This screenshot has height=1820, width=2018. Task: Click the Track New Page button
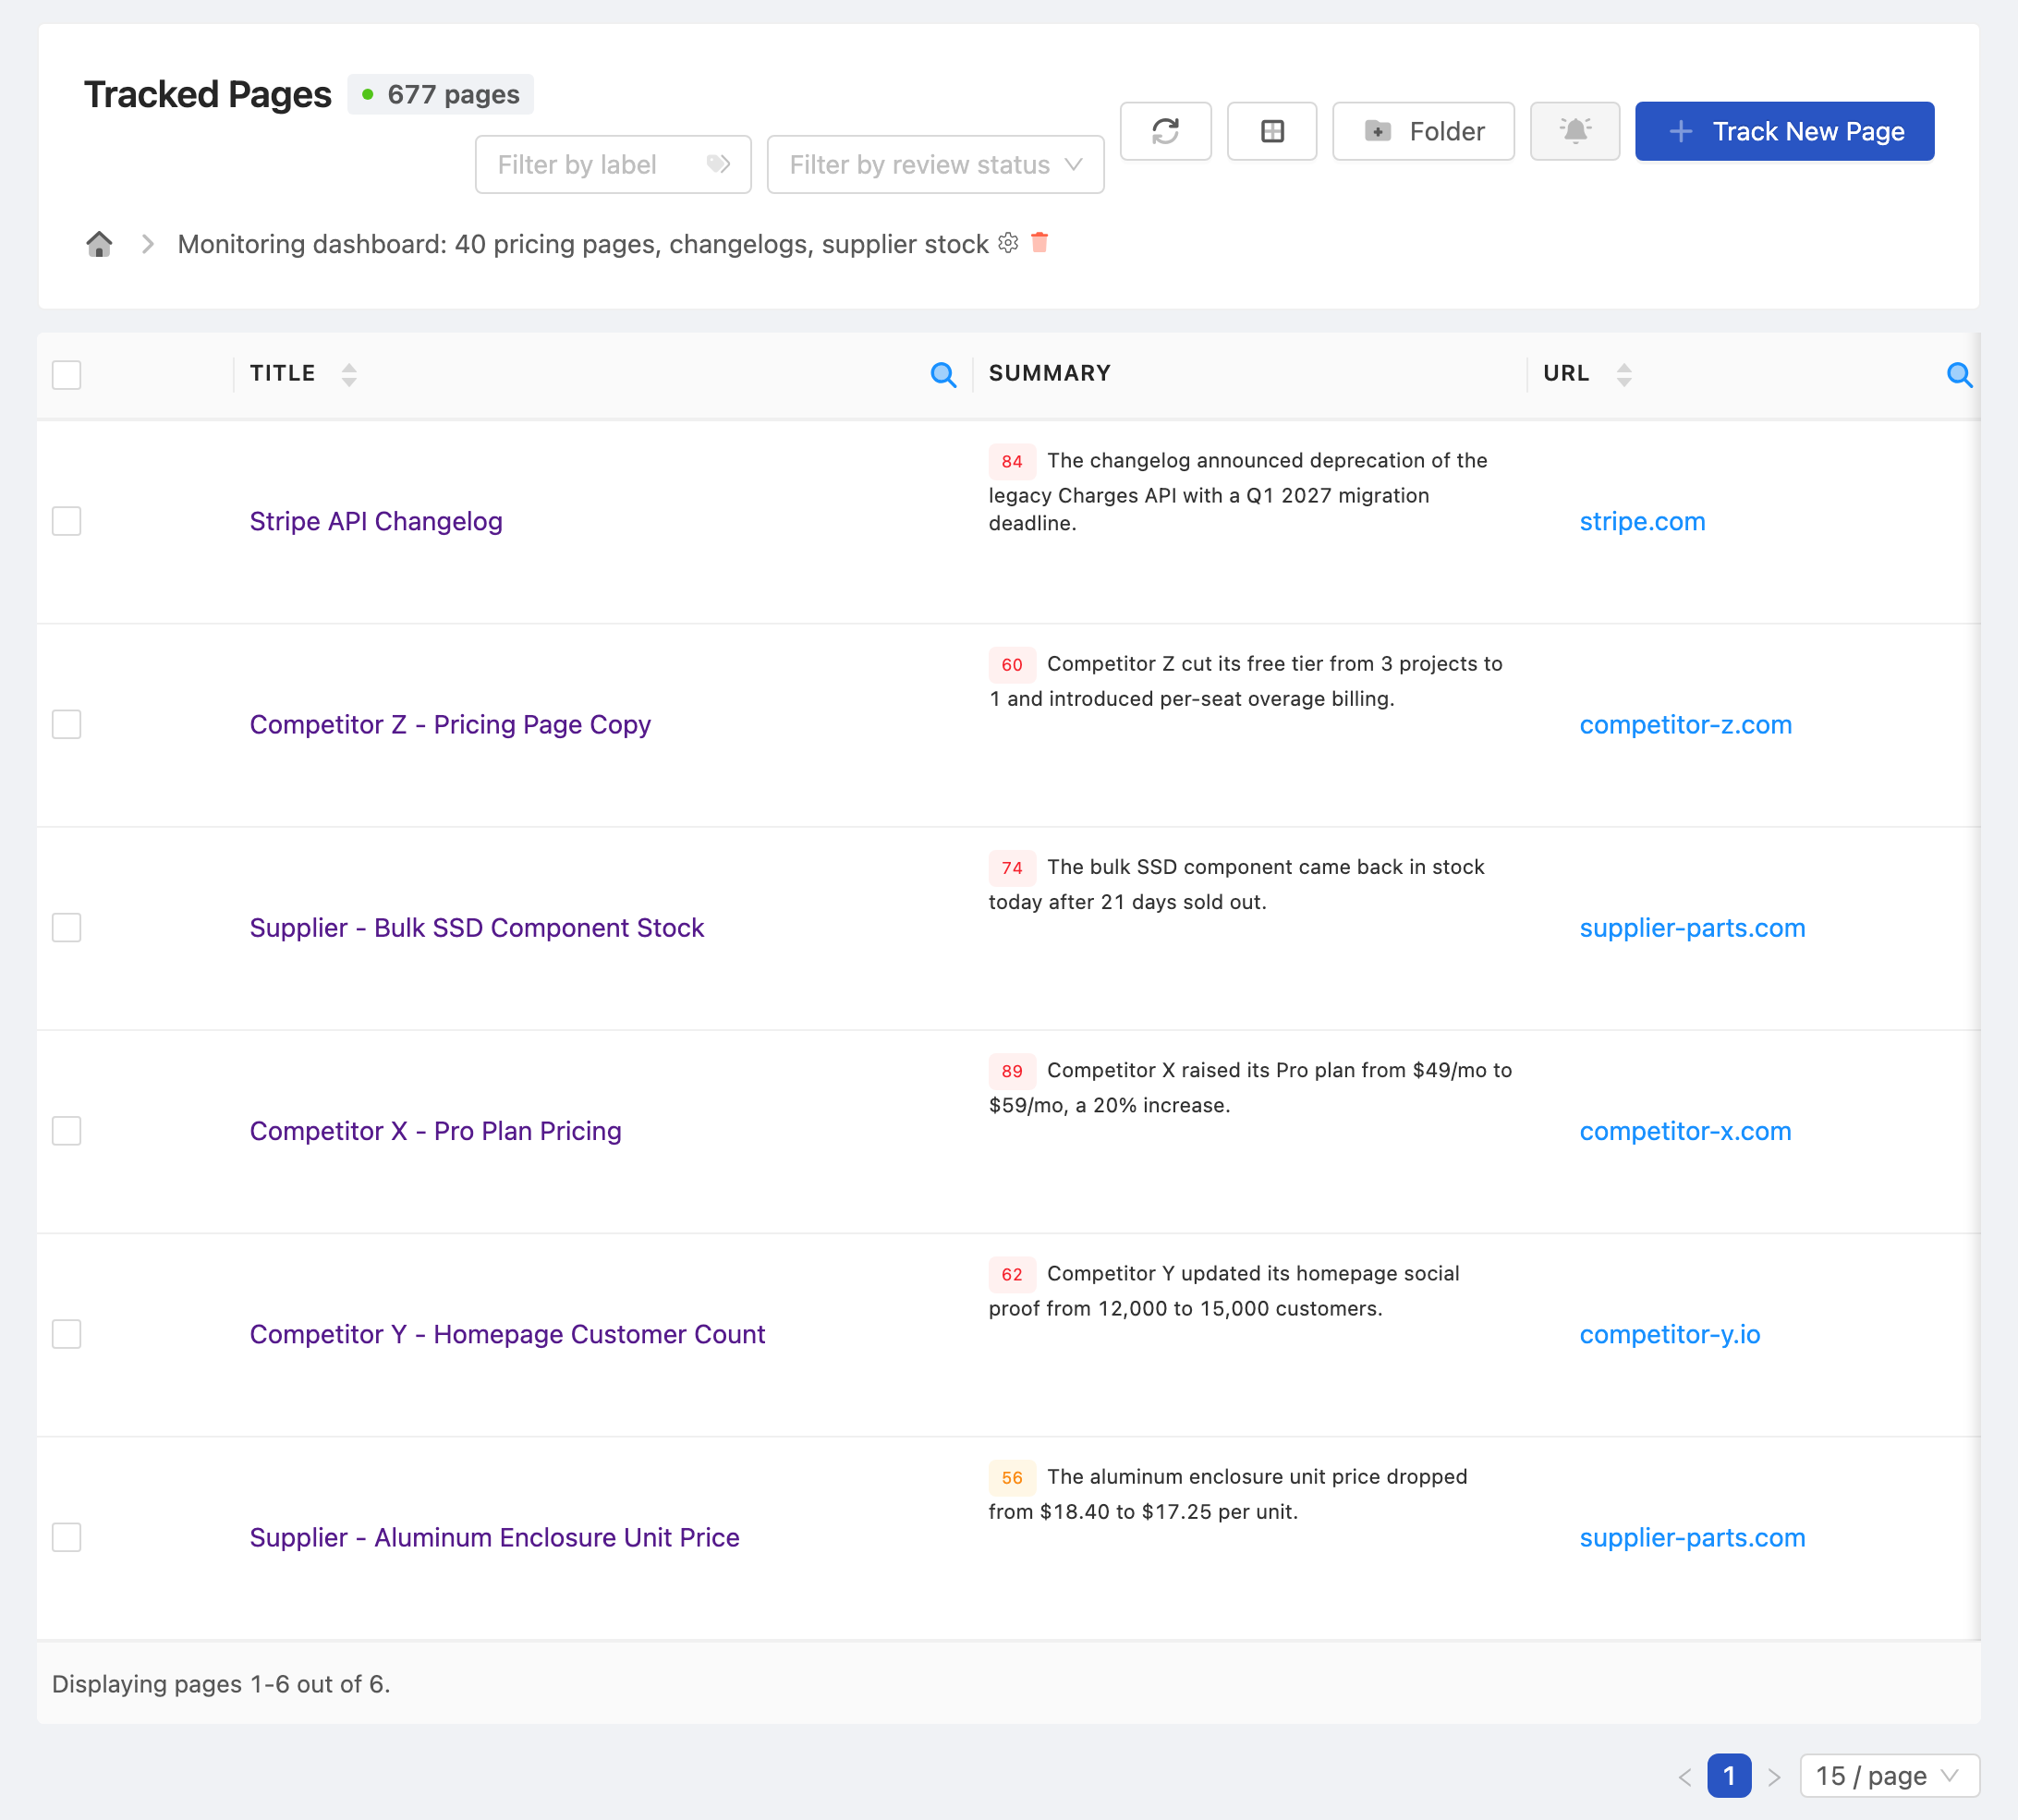point(1784,131)
